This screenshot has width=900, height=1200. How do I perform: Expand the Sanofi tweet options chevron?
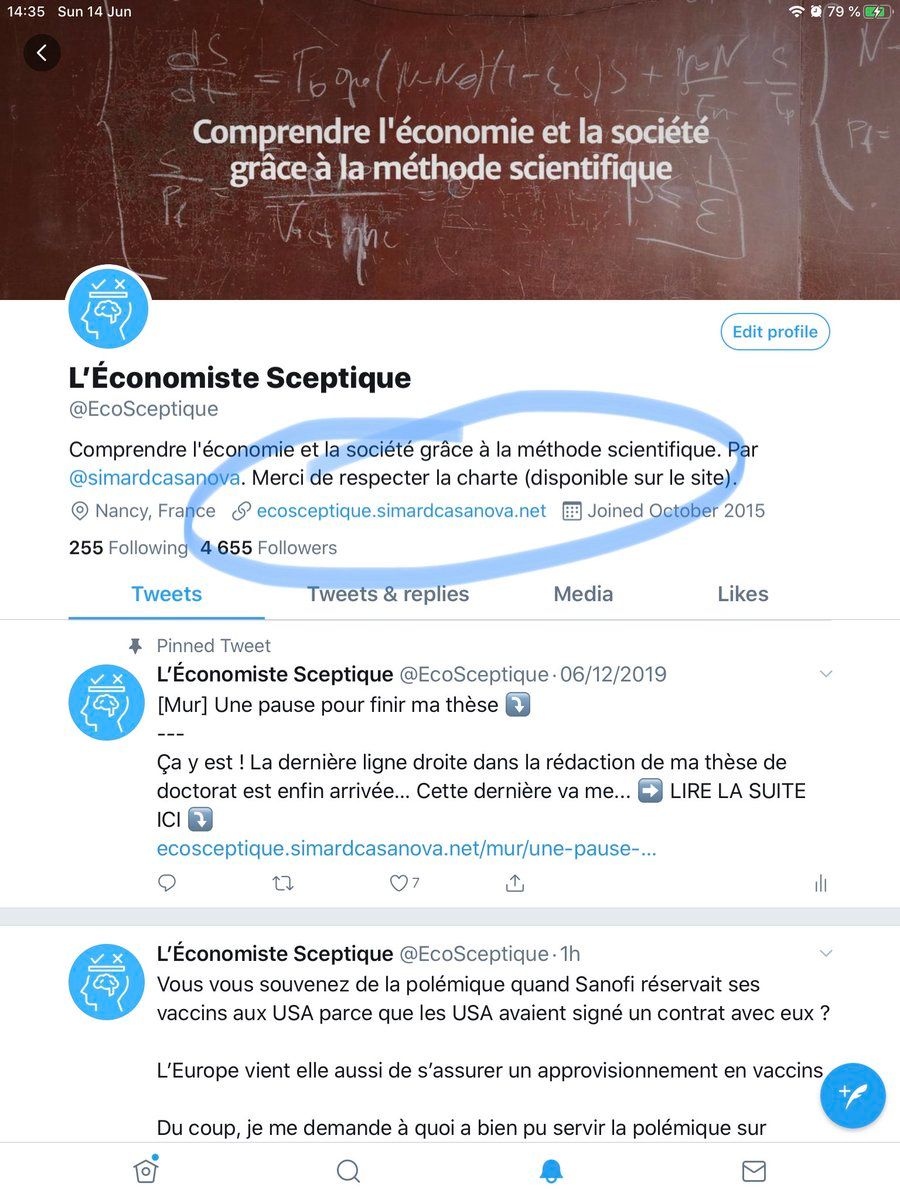826,954
